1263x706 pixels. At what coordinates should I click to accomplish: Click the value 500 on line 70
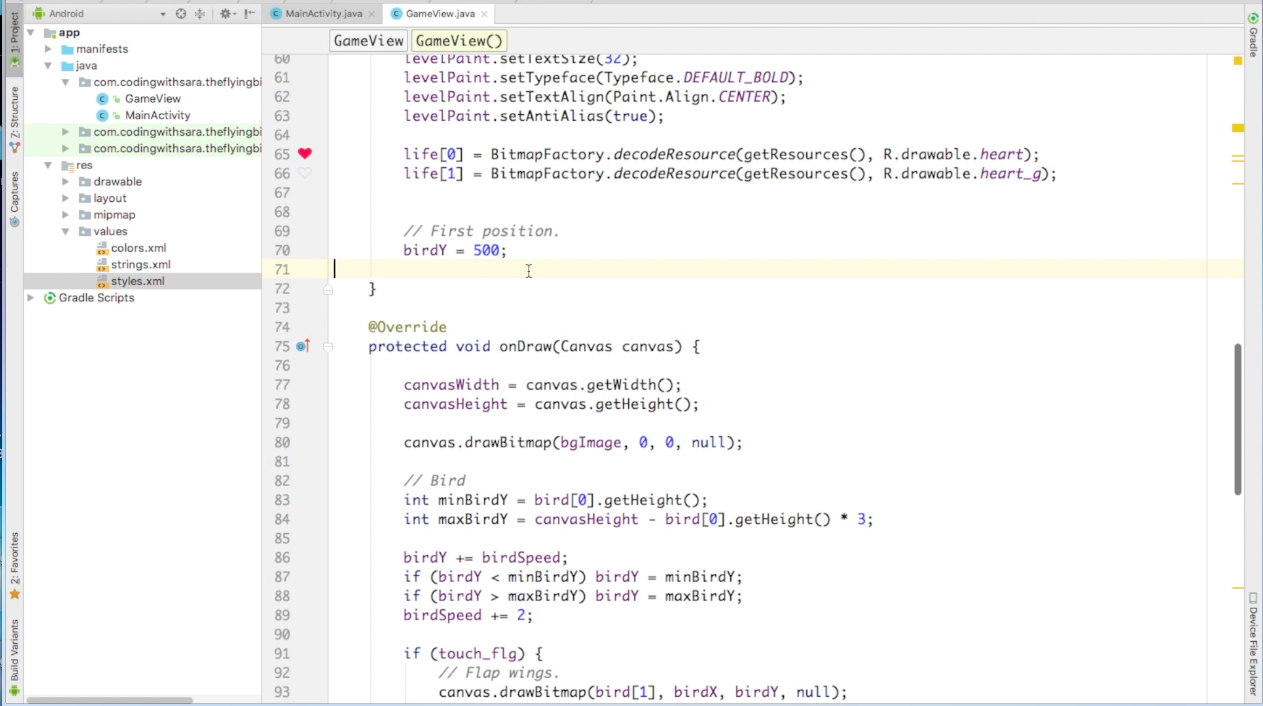(486, 250)
